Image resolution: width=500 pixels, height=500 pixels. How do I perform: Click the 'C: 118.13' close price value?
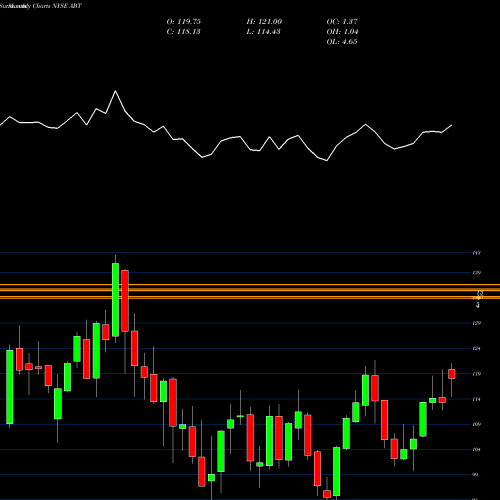click(183, 32)
